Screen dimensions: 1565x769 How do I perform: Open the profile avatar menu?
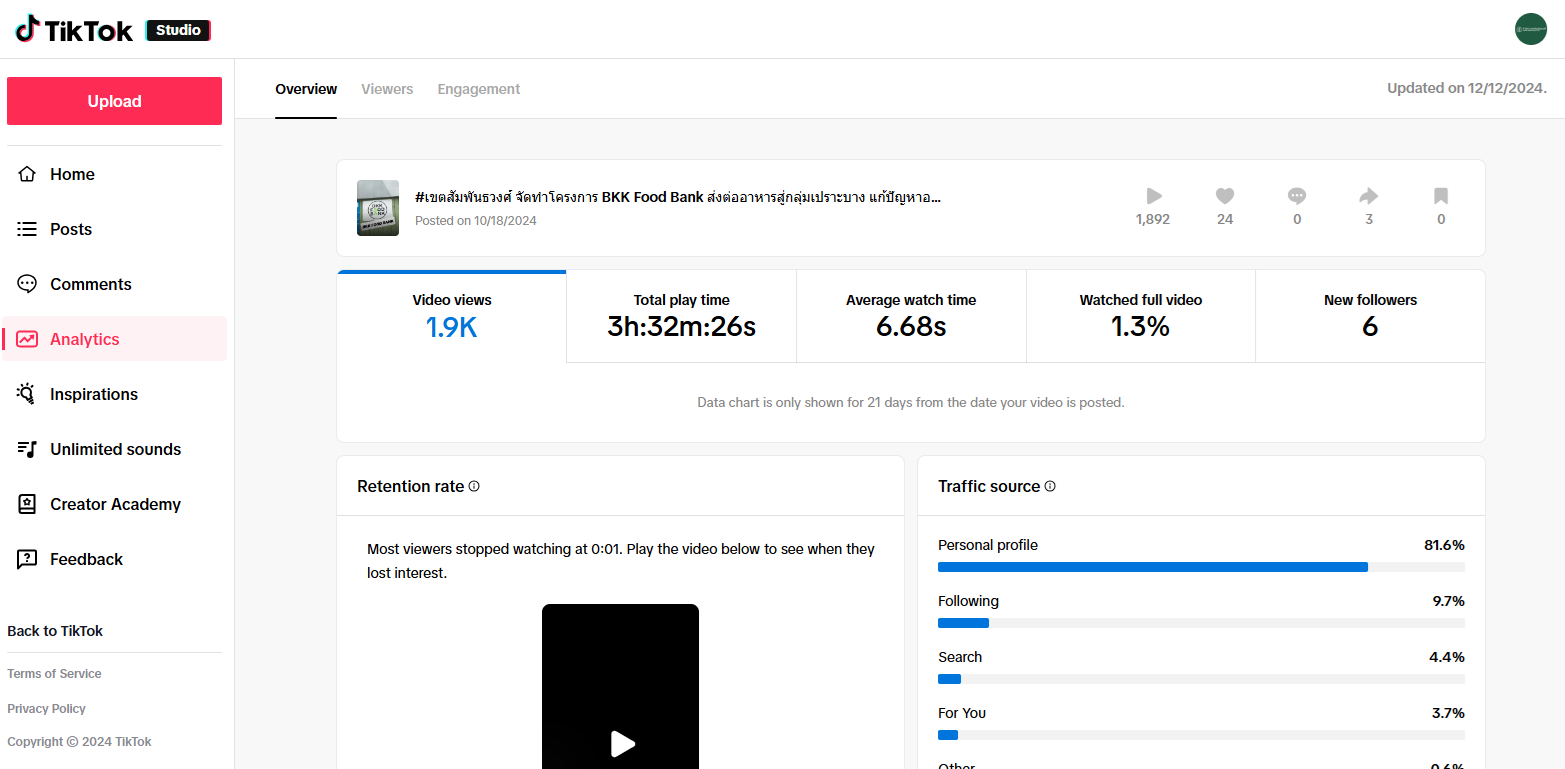(x=1530, y=29)
